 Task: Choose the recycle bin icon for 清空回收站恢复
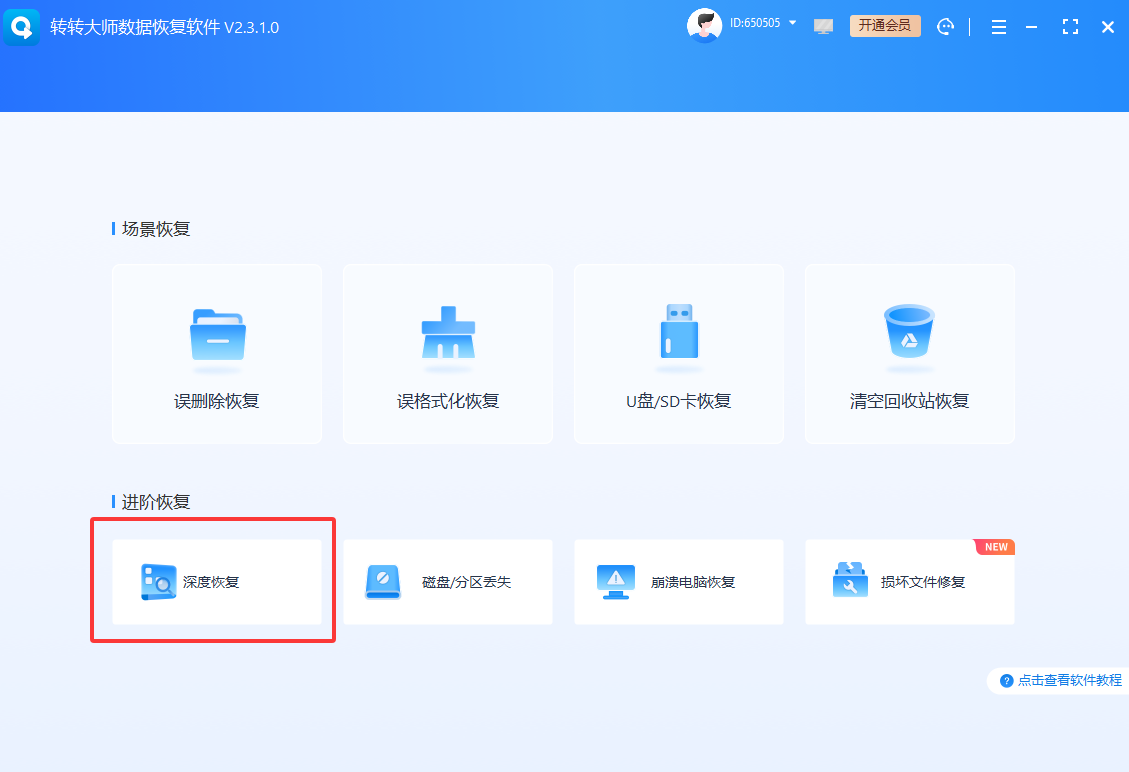click(909, 331)
